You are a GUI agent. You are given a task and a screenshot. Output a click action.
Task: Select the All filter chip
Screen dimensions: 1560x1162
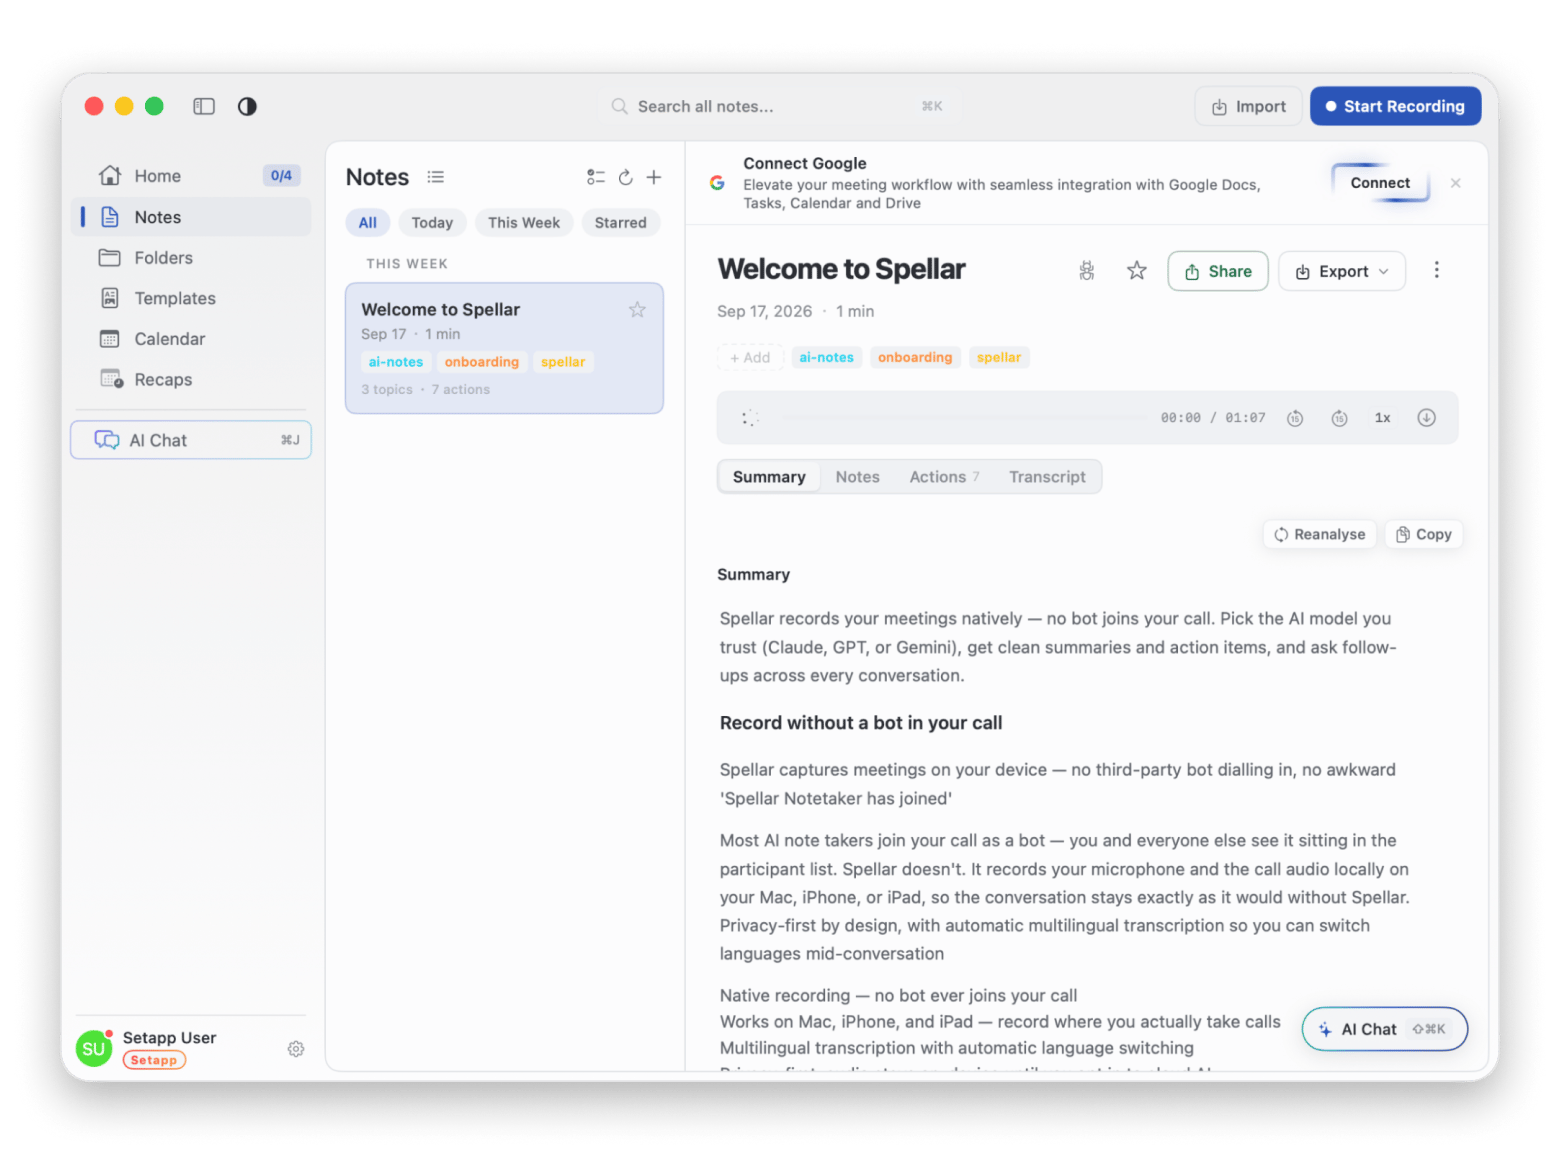click(368, 223)
